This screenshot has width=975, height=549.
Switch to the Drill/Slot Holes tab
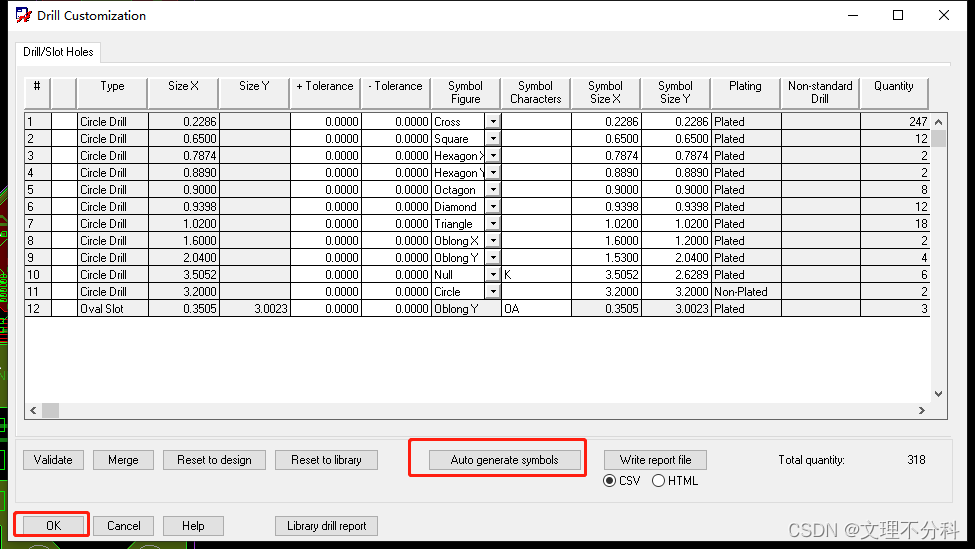pyautogui.click(x=58, y=52)
